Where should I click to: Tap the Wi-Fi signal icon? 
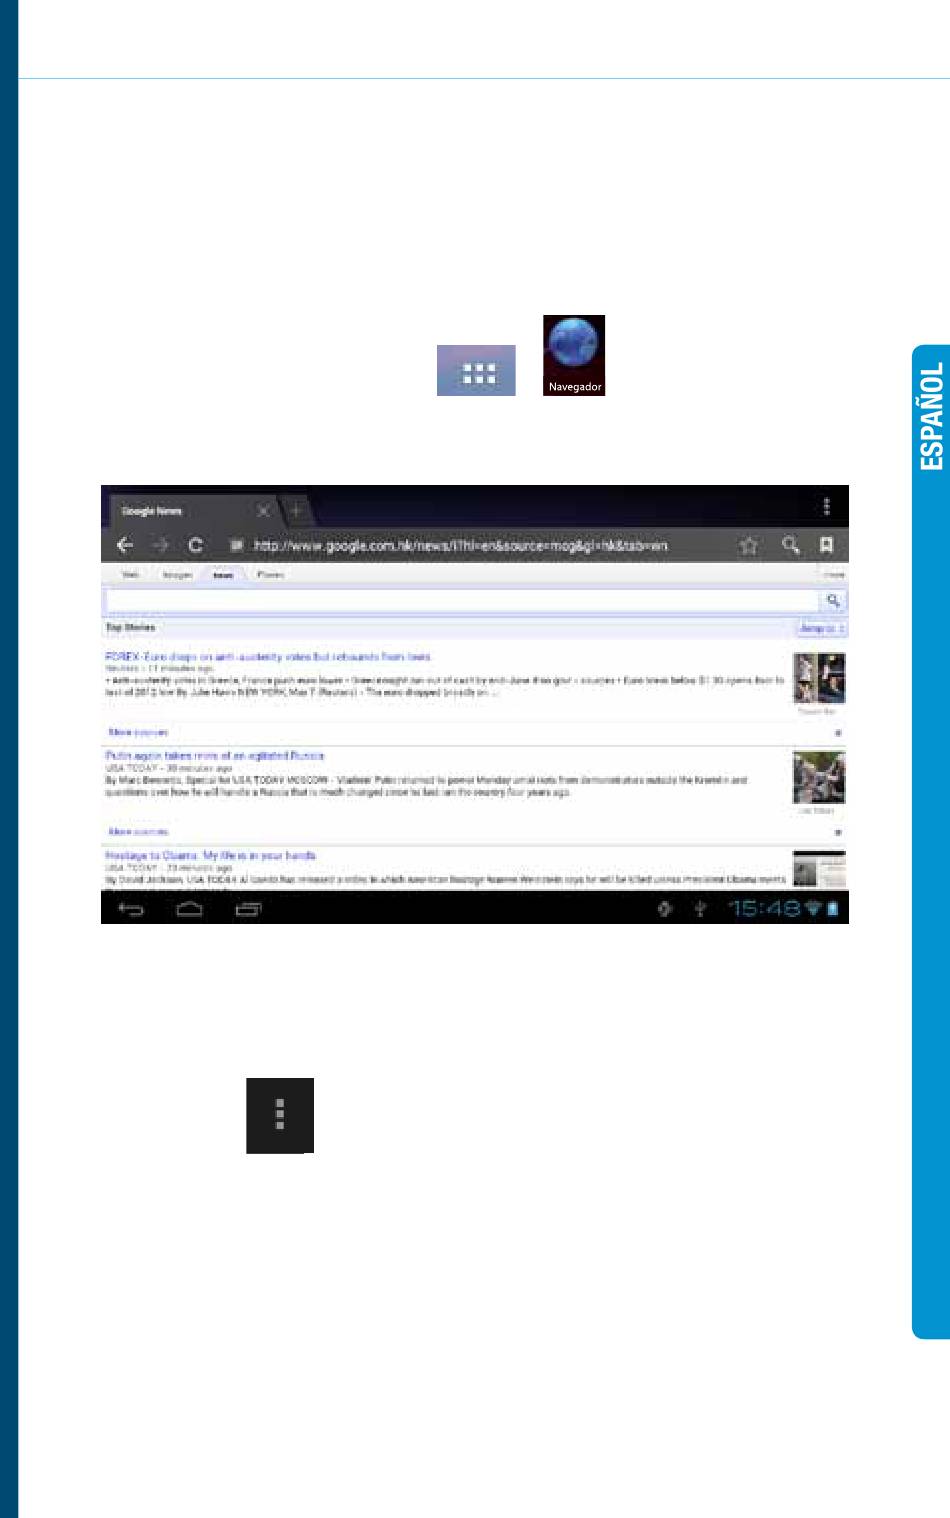point(814,908)
